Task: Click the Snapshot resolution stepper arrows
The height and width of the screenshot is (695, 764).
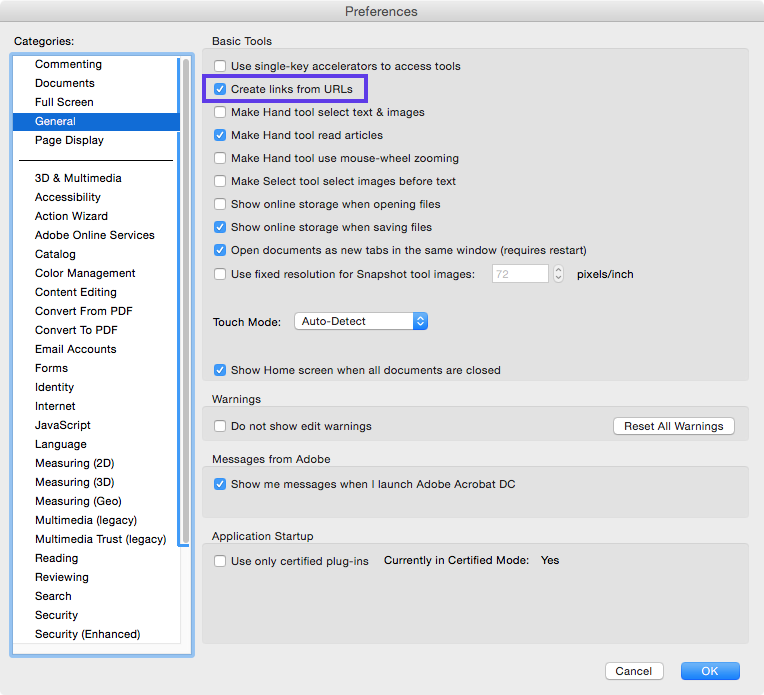Action: (558, 274)
